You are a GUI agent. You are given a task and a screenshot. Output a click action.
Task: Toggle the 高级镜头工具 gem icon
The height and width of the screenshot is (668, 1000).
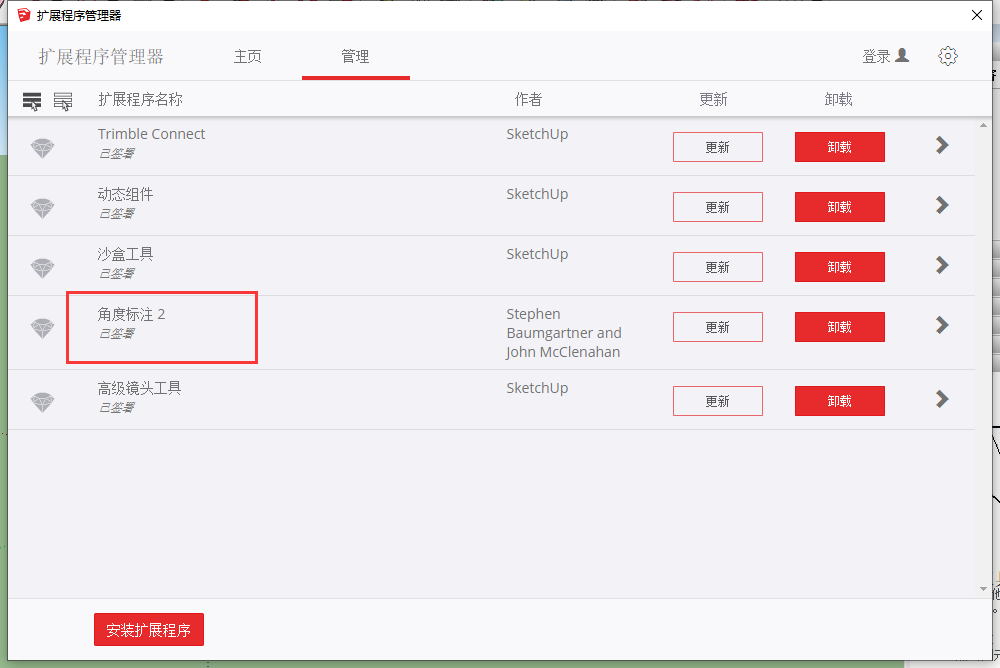tap(43, 402)
